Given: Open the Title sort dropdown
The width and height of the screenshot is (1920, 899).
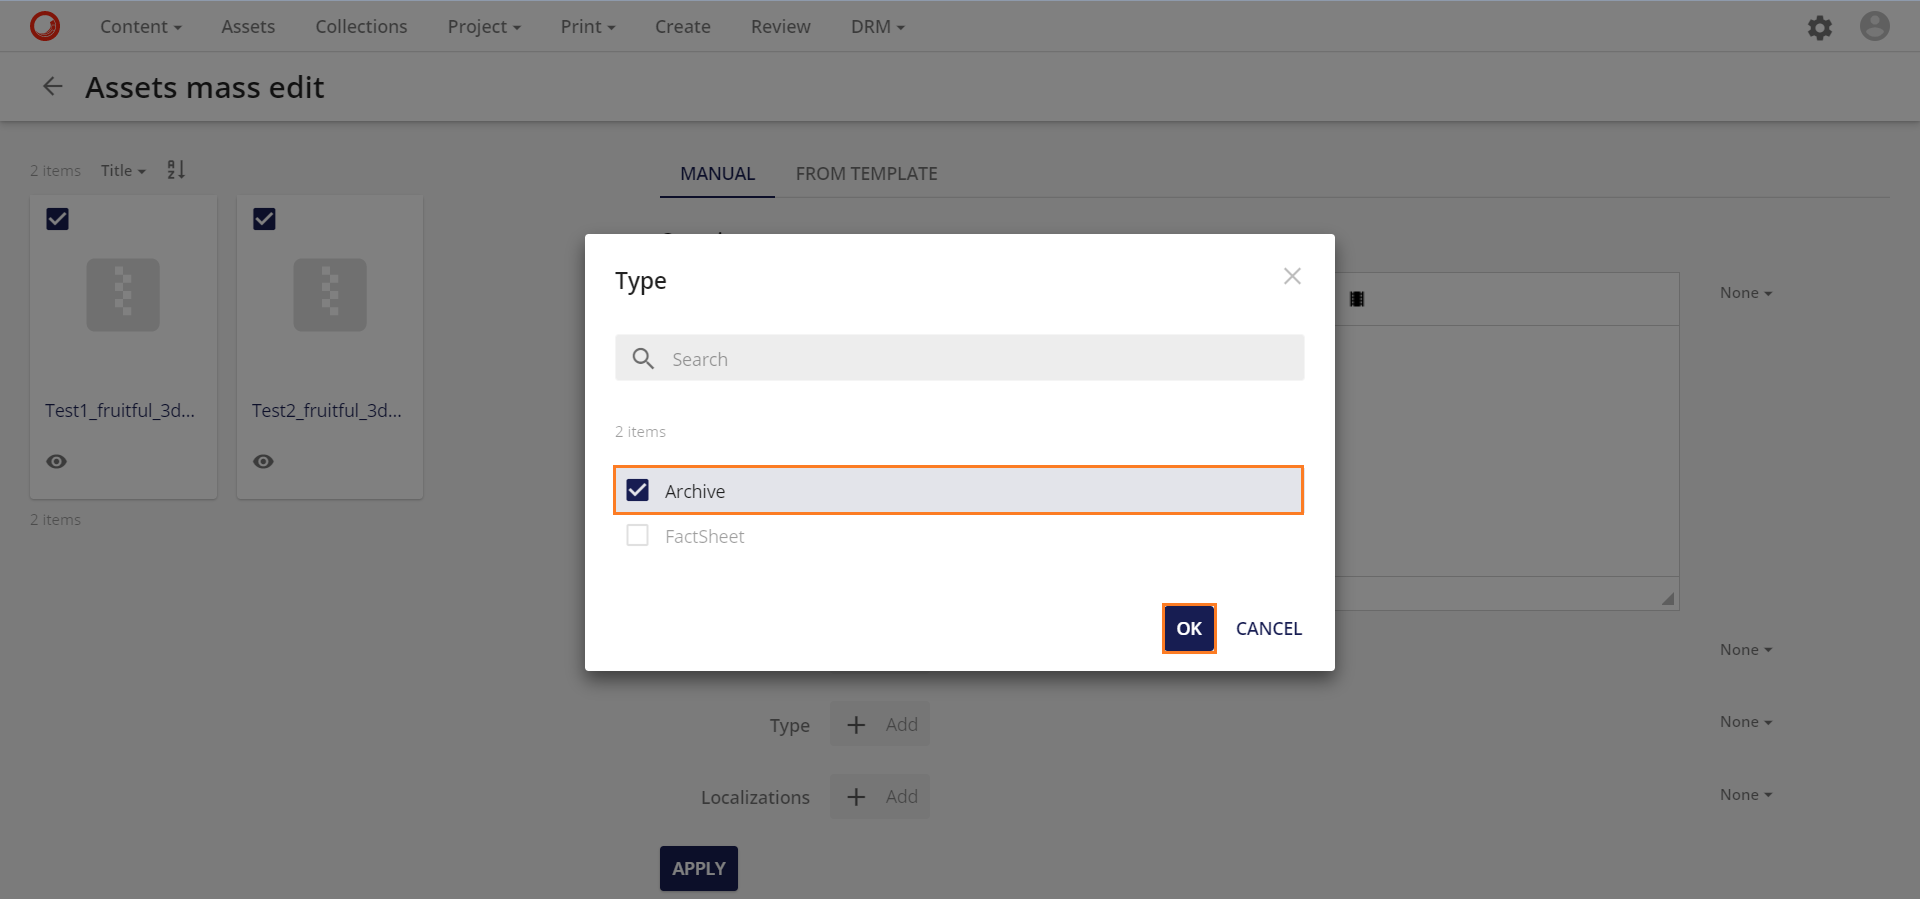Looking at the screenshot, I should [x=123, y=171].
